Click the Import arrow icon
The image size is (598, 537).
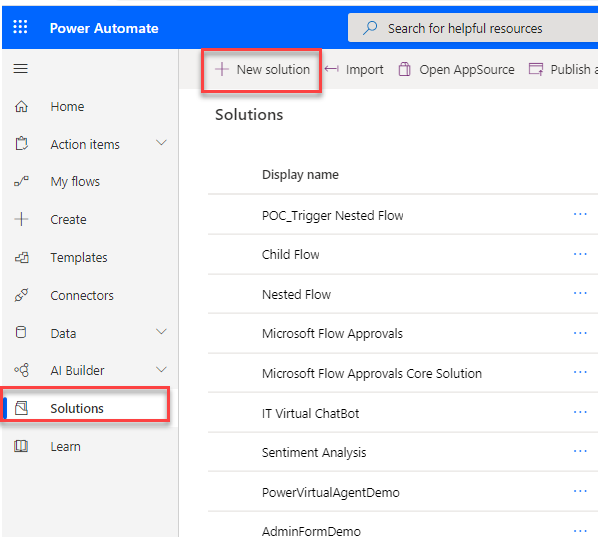click(331, 69)
